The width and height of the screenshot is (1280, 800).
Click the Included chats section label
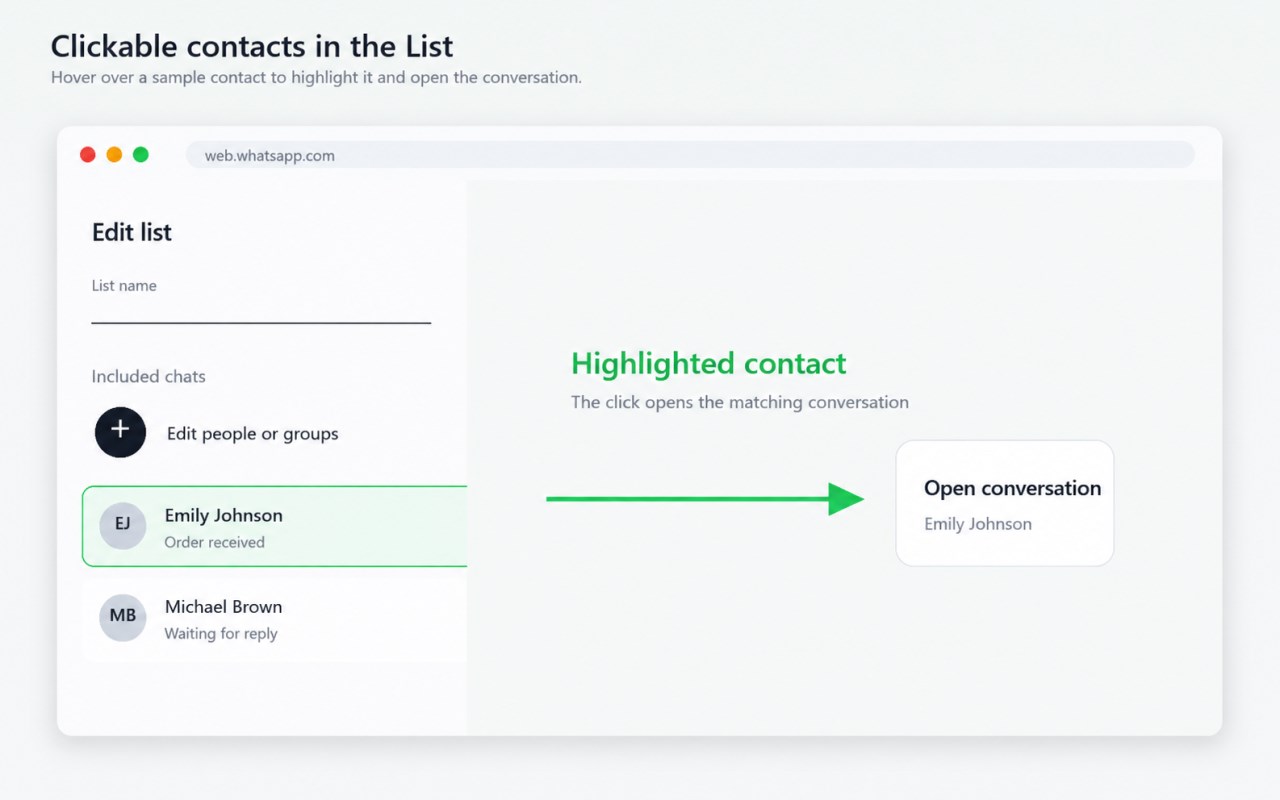(x=148, y=376)
